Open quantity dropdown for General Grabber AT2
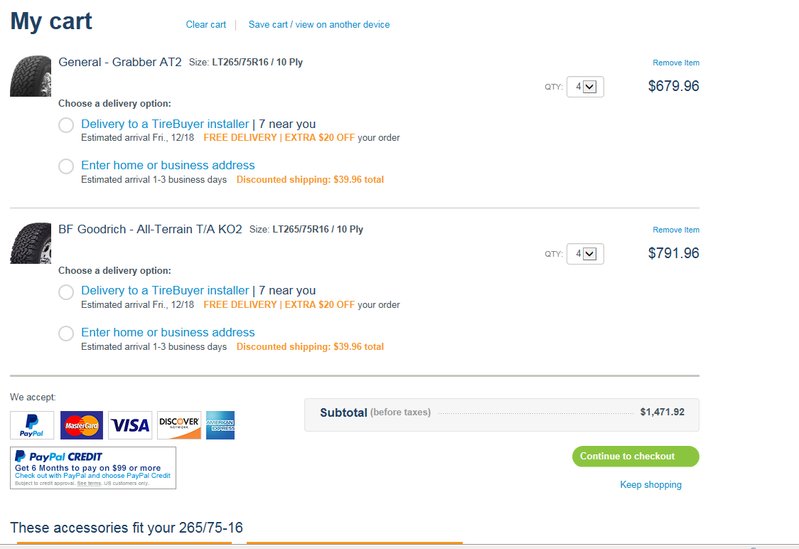Screen dimensions: 799x549 (585, 87)
